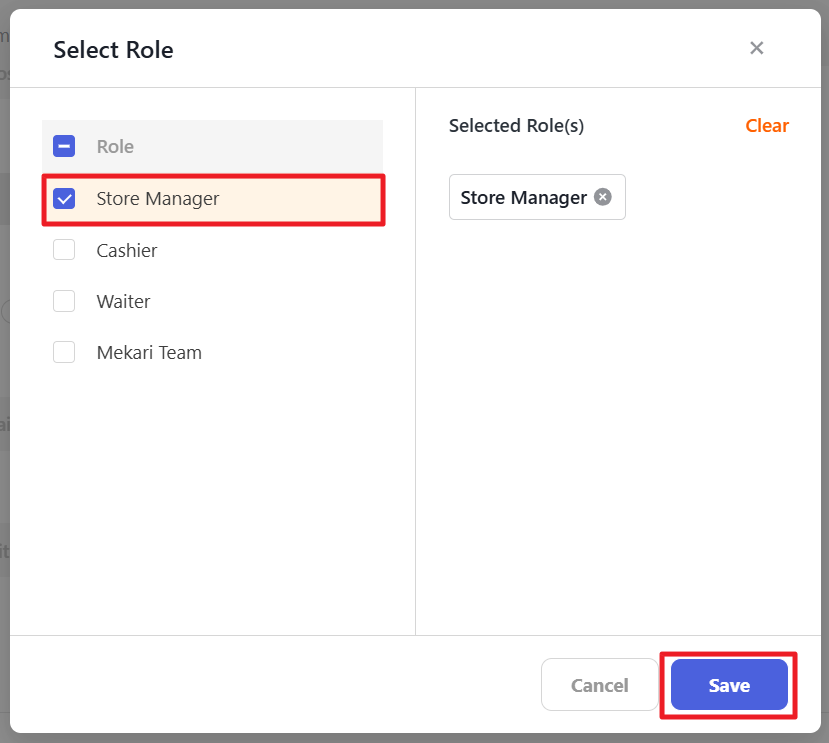Click the Select Role dialog title
The image size is (829, 743).
coord(113,50)
